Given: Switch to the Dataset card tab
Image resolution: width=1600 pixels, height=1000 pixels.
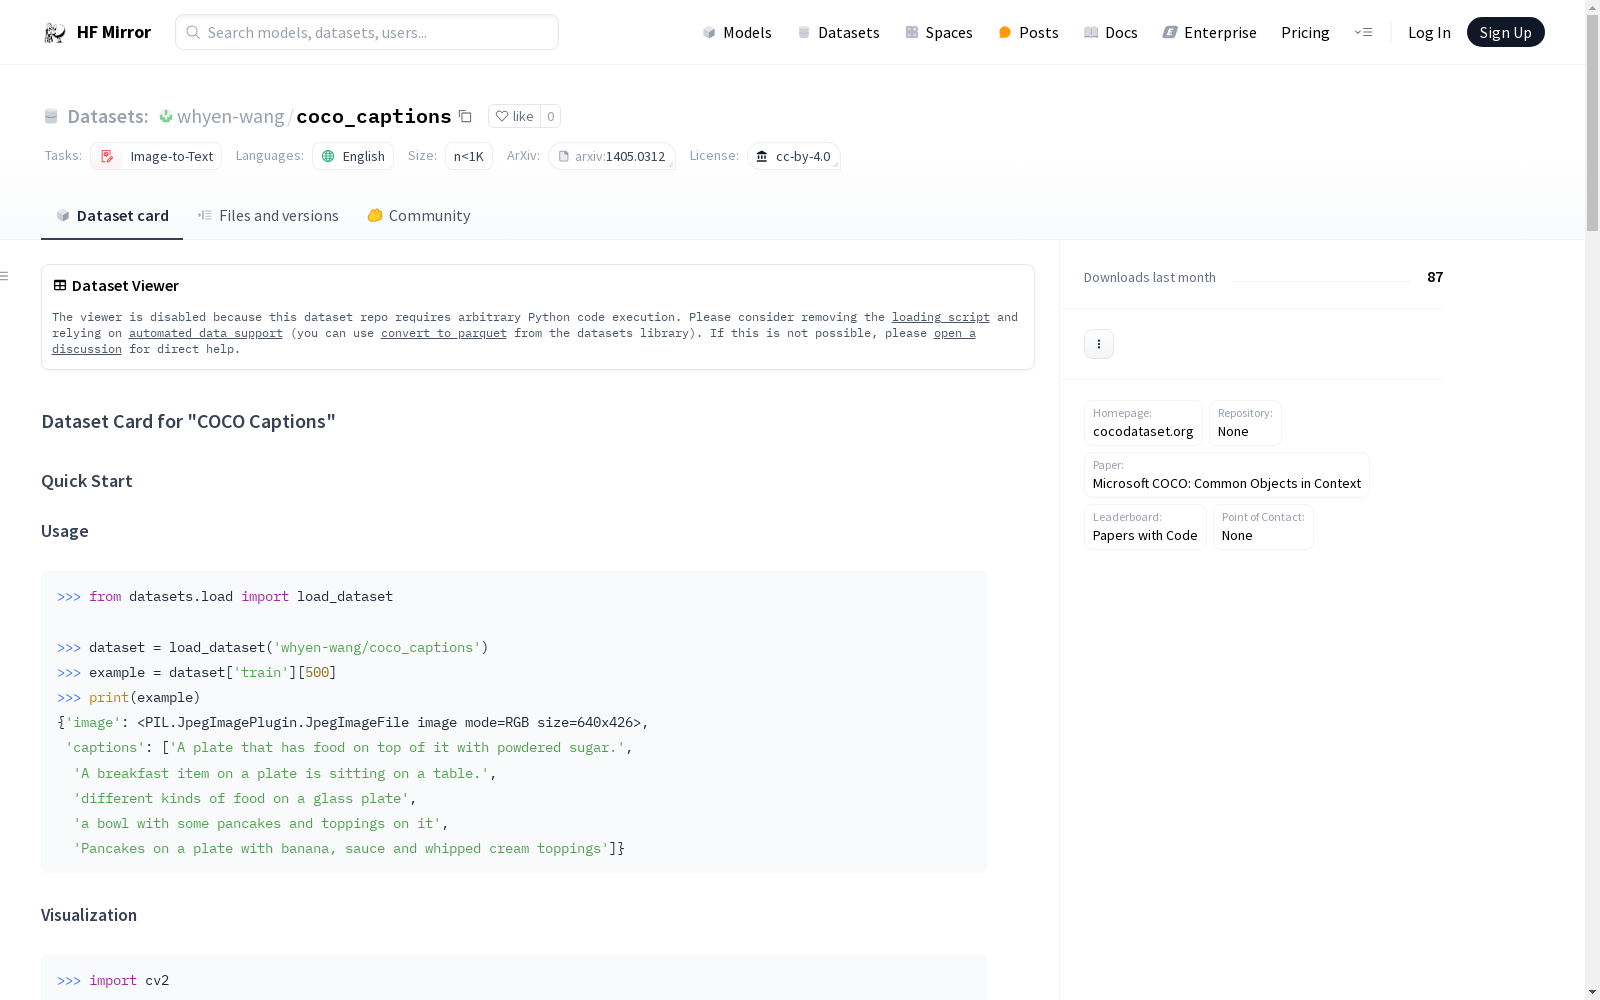Looking at the screenshot, I should pos(112,216).
